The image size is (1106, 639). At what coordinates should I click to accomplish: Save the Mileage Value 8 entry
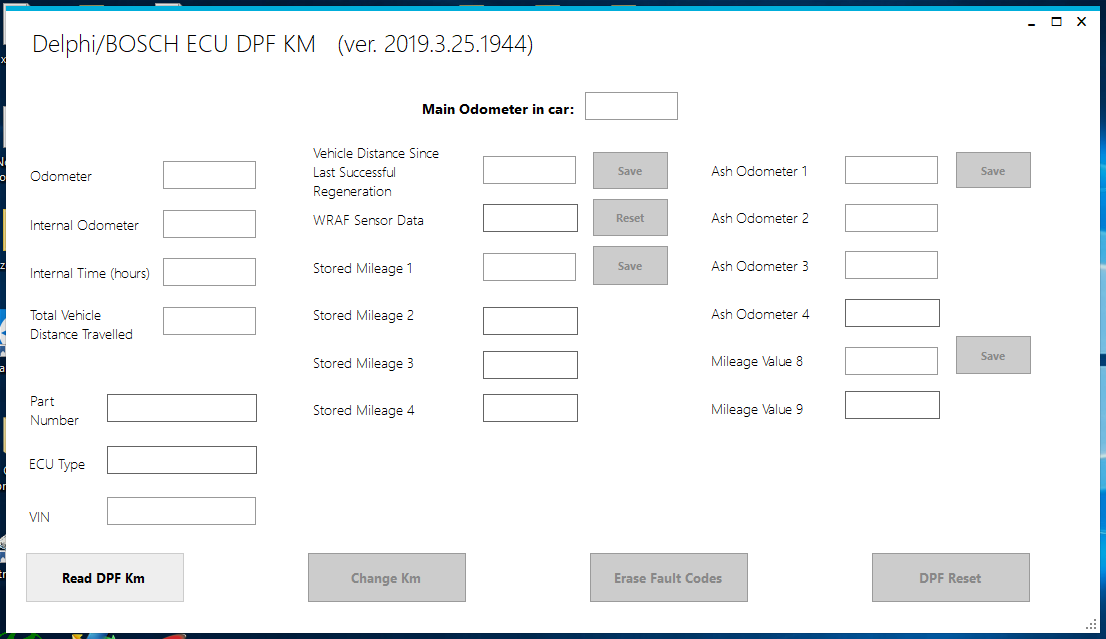993,355
